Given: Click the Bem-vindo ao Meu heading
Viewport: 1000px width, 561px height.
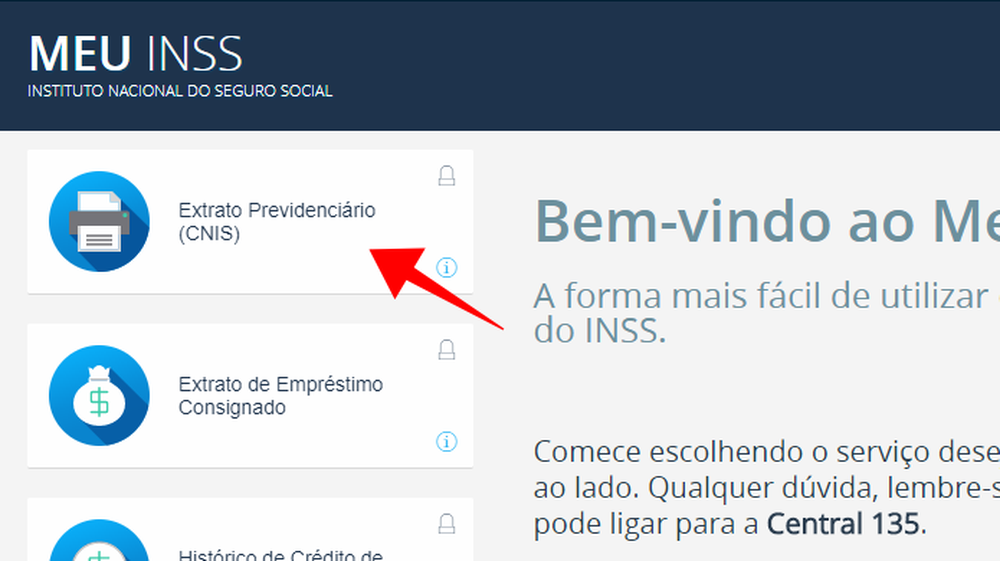Looking at the screenshot, I should coord(767,221).
